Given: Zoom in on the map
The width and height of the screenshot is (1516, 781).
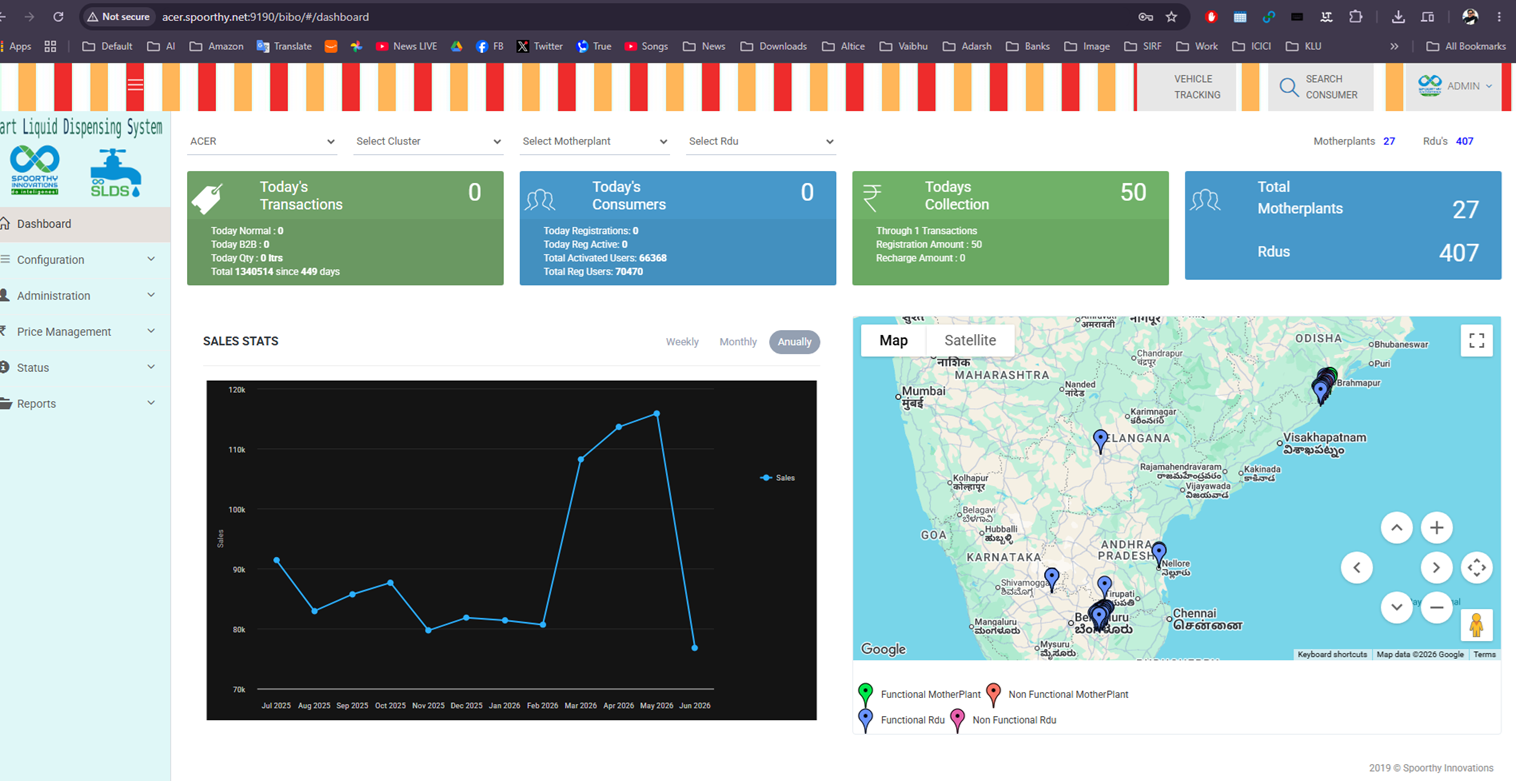Looking at the screenshot, I should [1437, 528].
